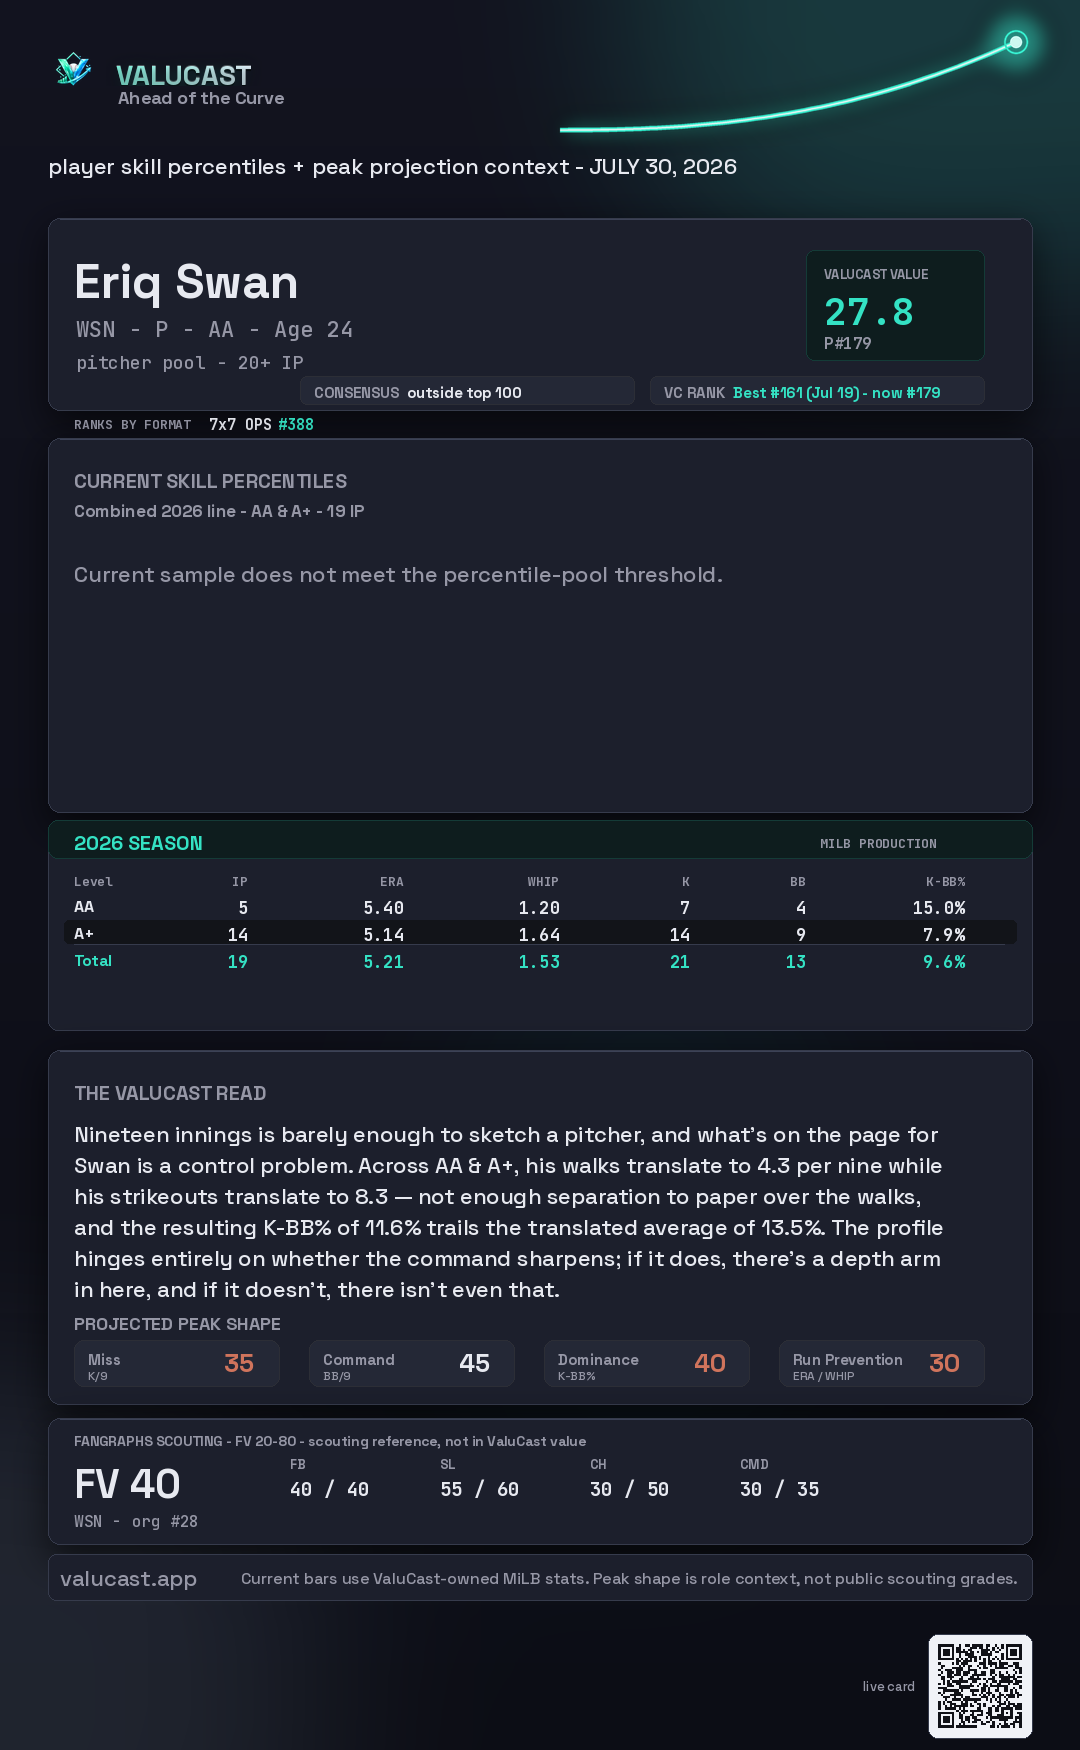Viewport: 1080px width, 1750px height.
Task: Select the Run Prevention 30 tile
Action: pos(882,1364)
